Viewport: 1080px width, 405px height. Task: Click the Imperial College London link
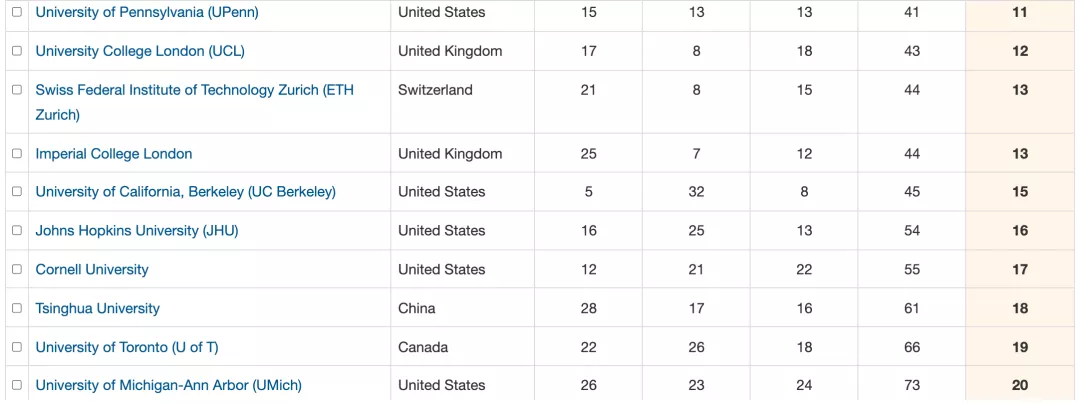pyautogui.click(x=114, y=154)
